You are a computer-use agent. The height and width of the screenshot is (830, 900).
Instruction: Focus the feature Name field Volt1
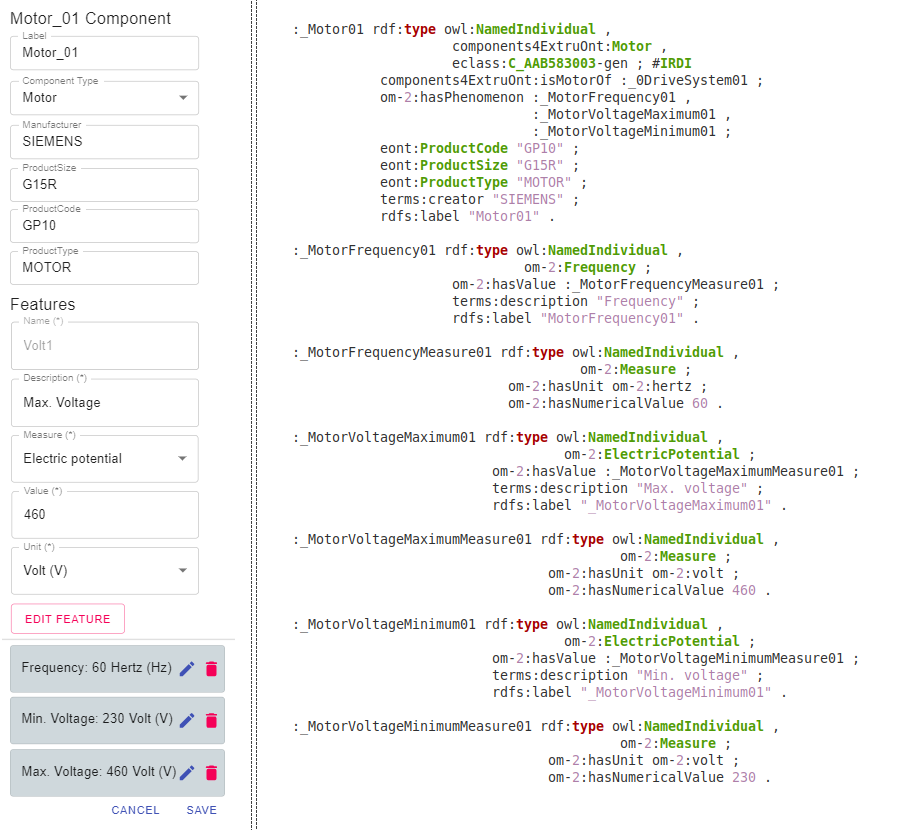tap(104, 346)
